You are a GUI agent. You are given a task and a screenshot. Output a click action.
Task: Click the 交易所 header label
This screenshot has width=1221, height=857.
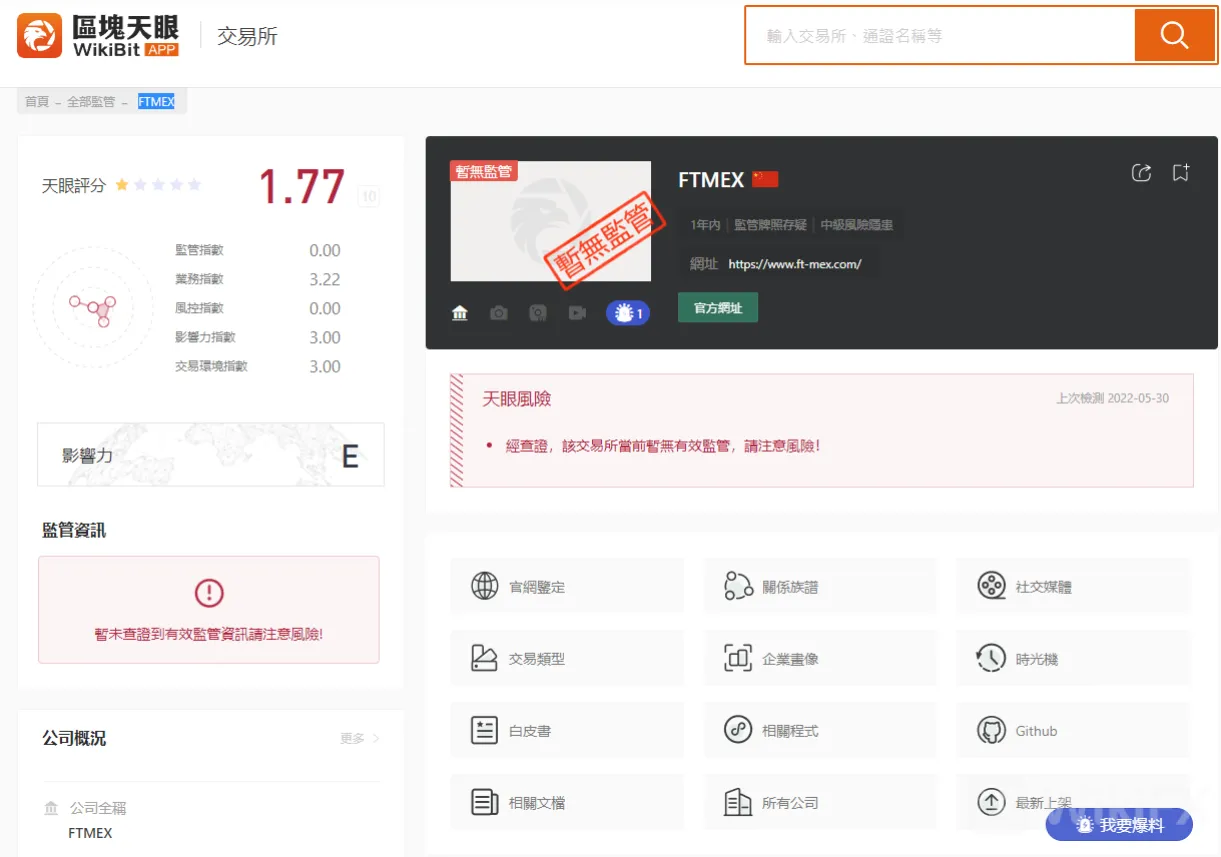click(x=247, y=36)
